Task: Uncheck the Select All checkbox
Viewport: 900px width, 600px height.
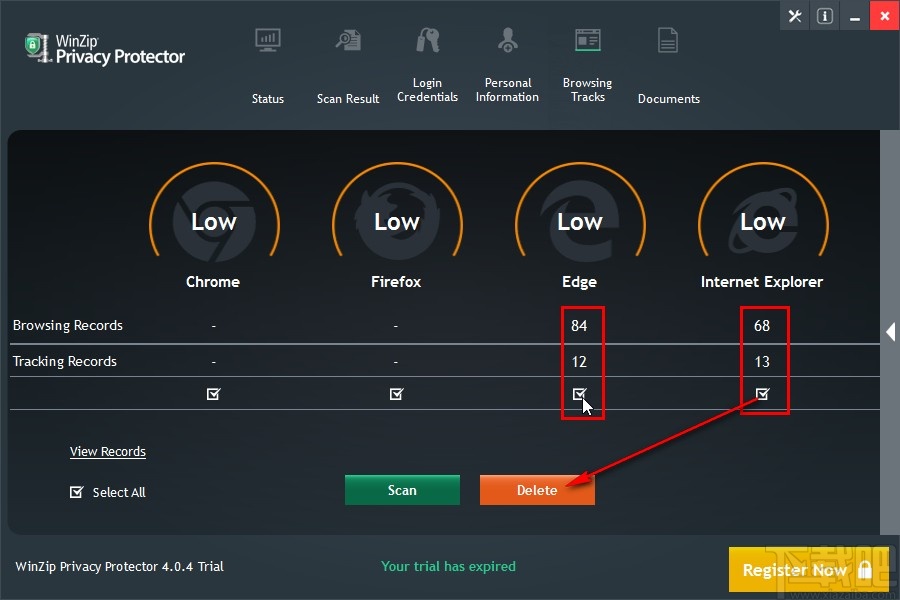Action: click(x=76, y=492)
